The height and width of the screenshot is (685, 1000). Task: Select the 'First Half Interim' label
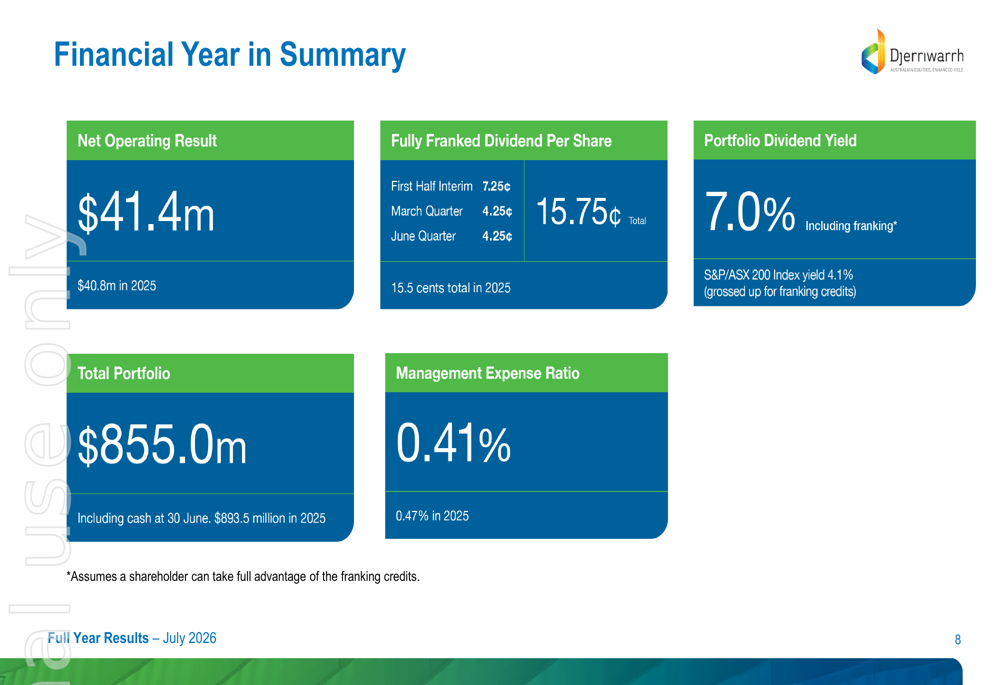(432, 186)
